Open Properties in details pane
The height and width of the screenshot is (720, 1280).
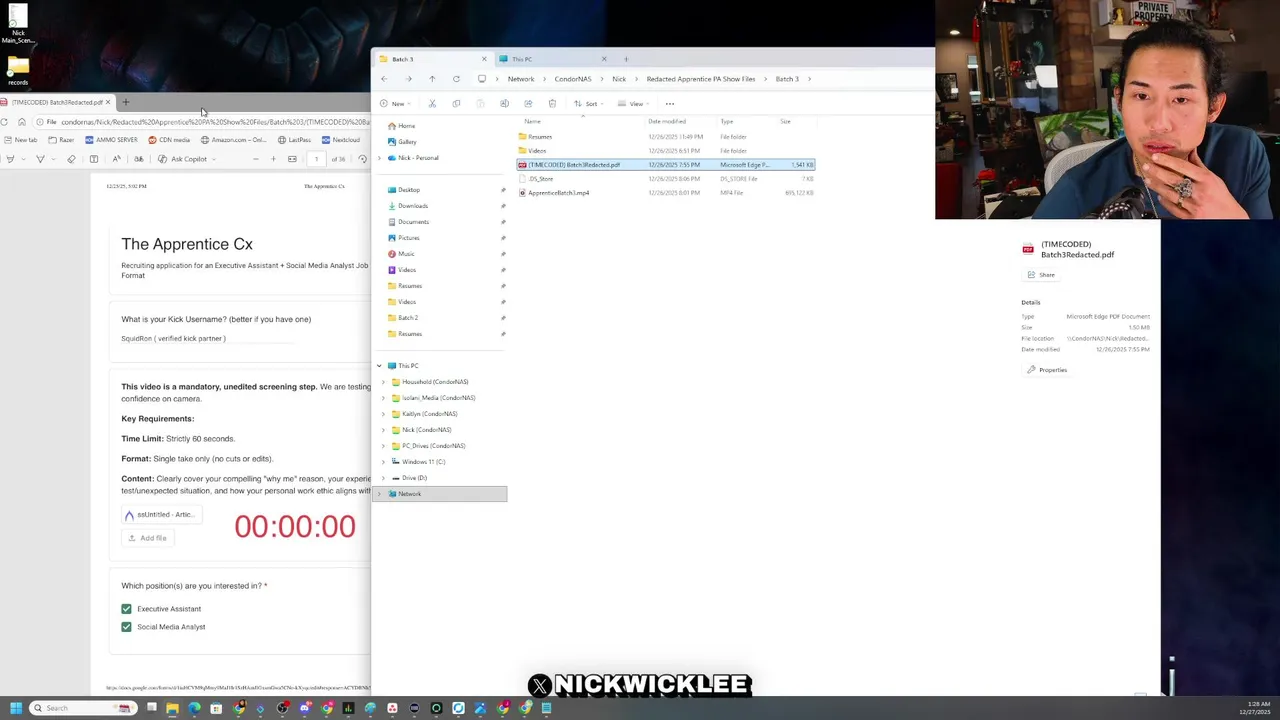pyautogui.click(x=1047, y=370)
